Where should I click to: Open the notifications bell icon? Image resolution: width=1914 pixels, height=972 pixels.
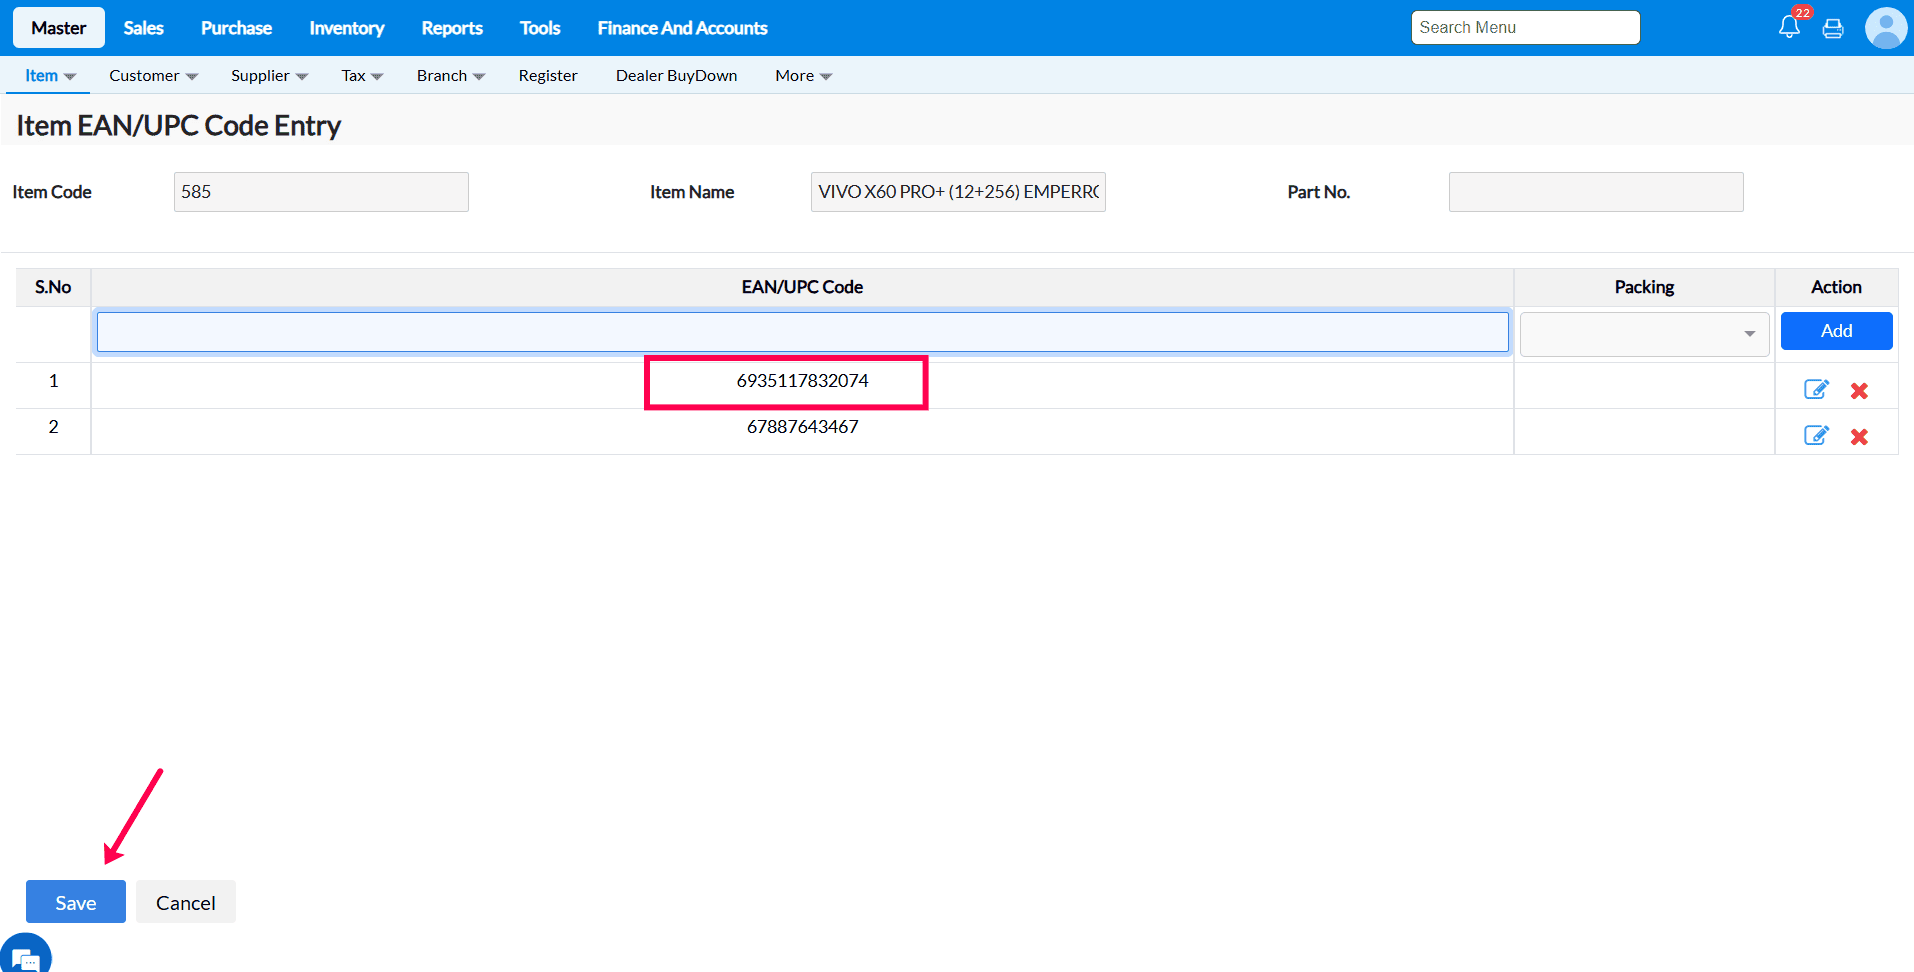[x=1789, y=27]
